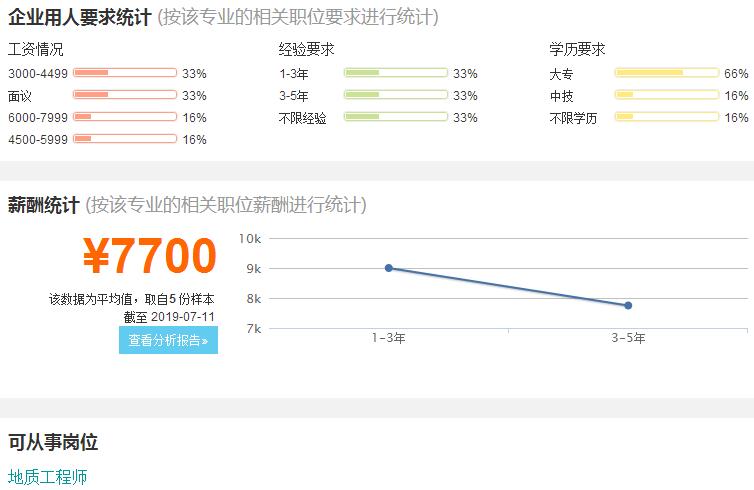Click the 不限学历 label
754x490 pixels.
pos(573,118)
